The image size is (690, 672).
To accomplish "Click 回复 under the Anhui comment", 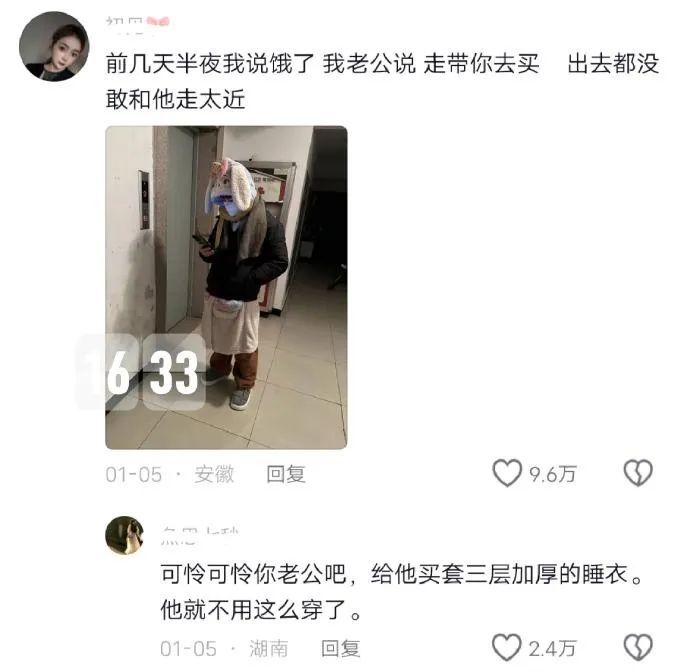I will click(286, 474).
